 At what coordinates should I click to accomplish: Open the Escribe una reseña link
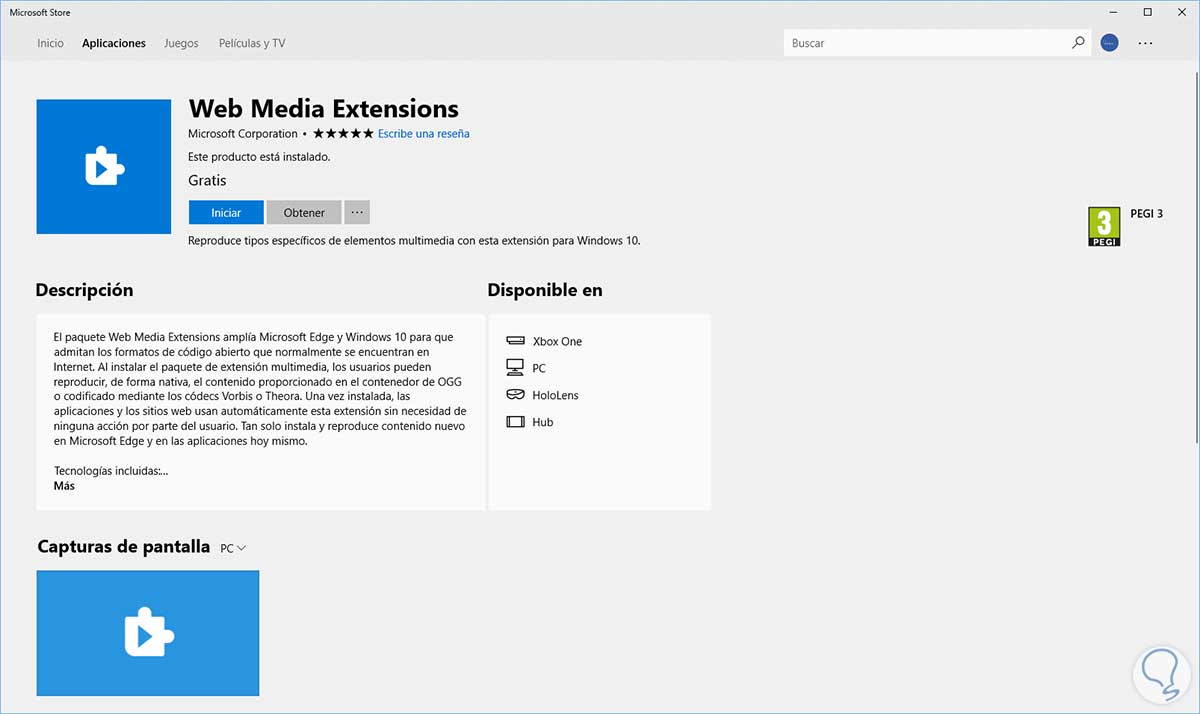coord(423,133)
